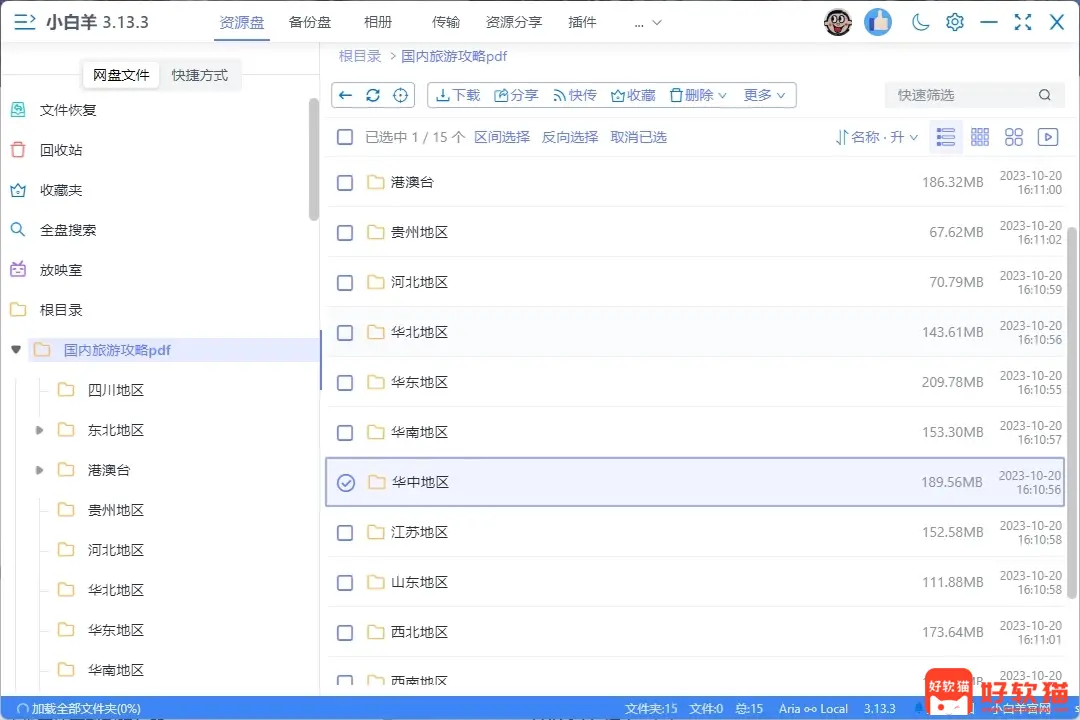This screenshot has width=1080, height=720.
Task: Click the file list vertical scrollbar
Action: click(x=1072, y=413)
